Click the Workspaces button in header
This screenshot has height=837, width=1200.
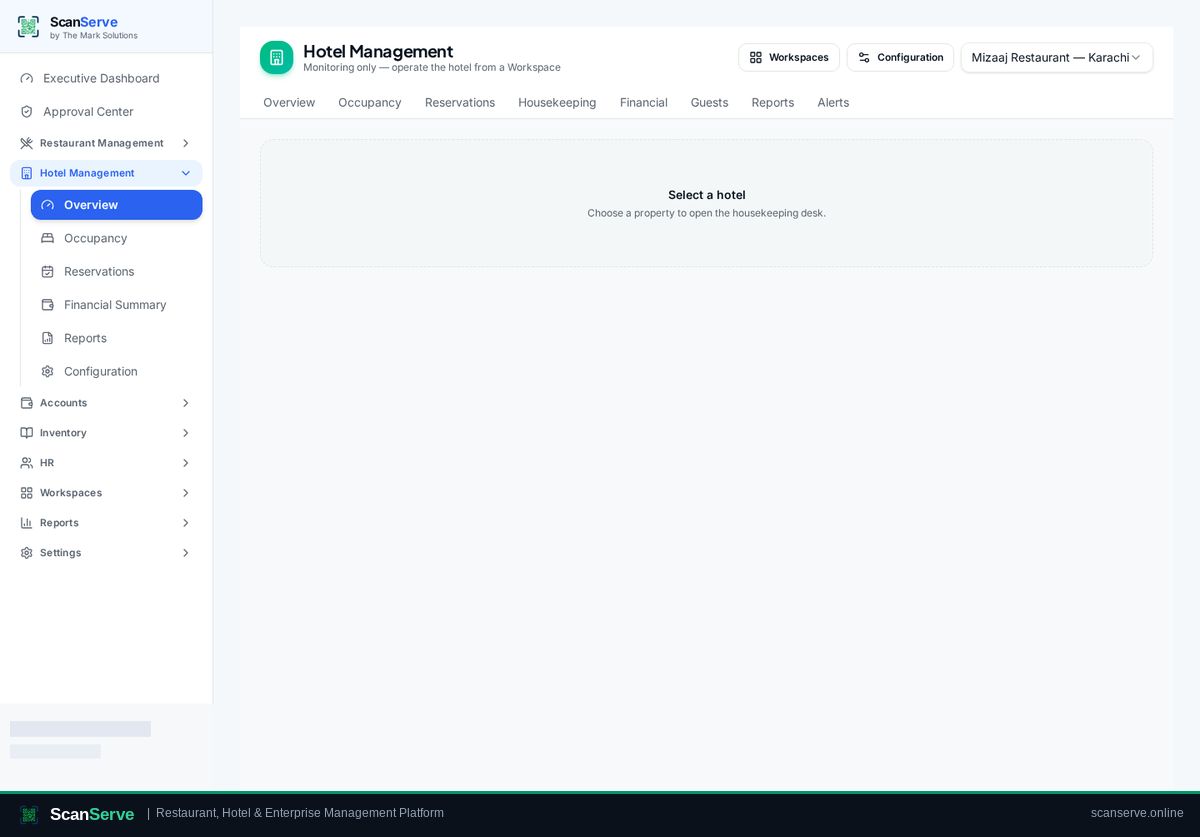tap(789, 57)
